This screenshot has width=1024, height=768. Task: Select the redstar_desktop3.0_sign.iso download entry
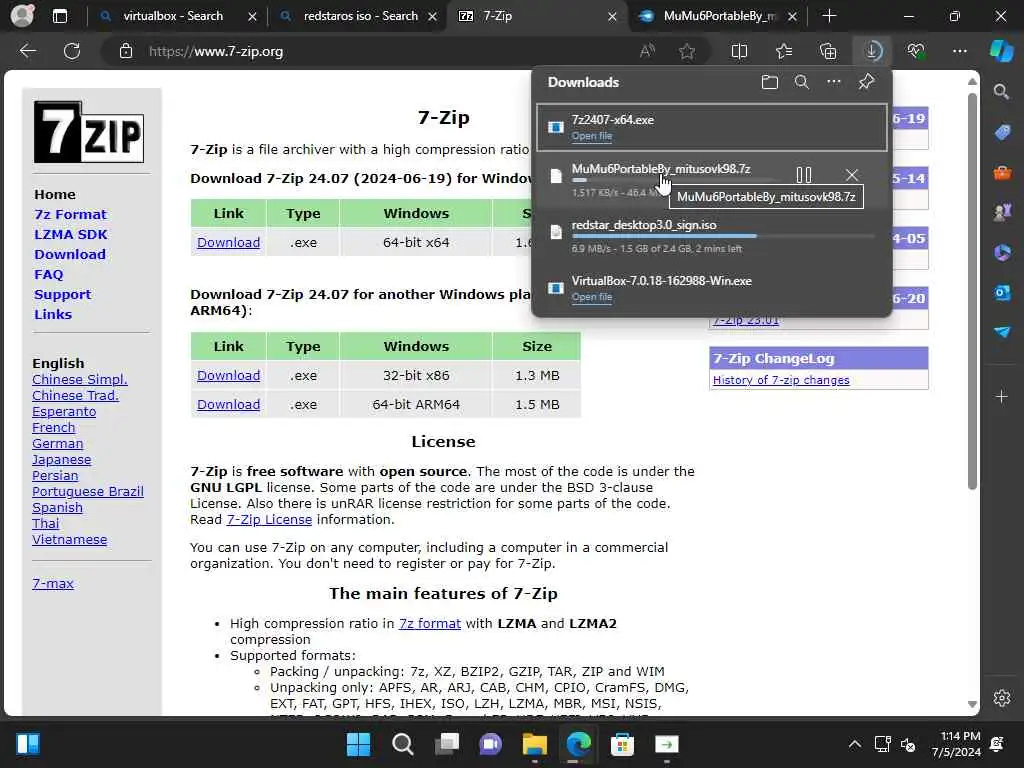(x=712, y=236)
